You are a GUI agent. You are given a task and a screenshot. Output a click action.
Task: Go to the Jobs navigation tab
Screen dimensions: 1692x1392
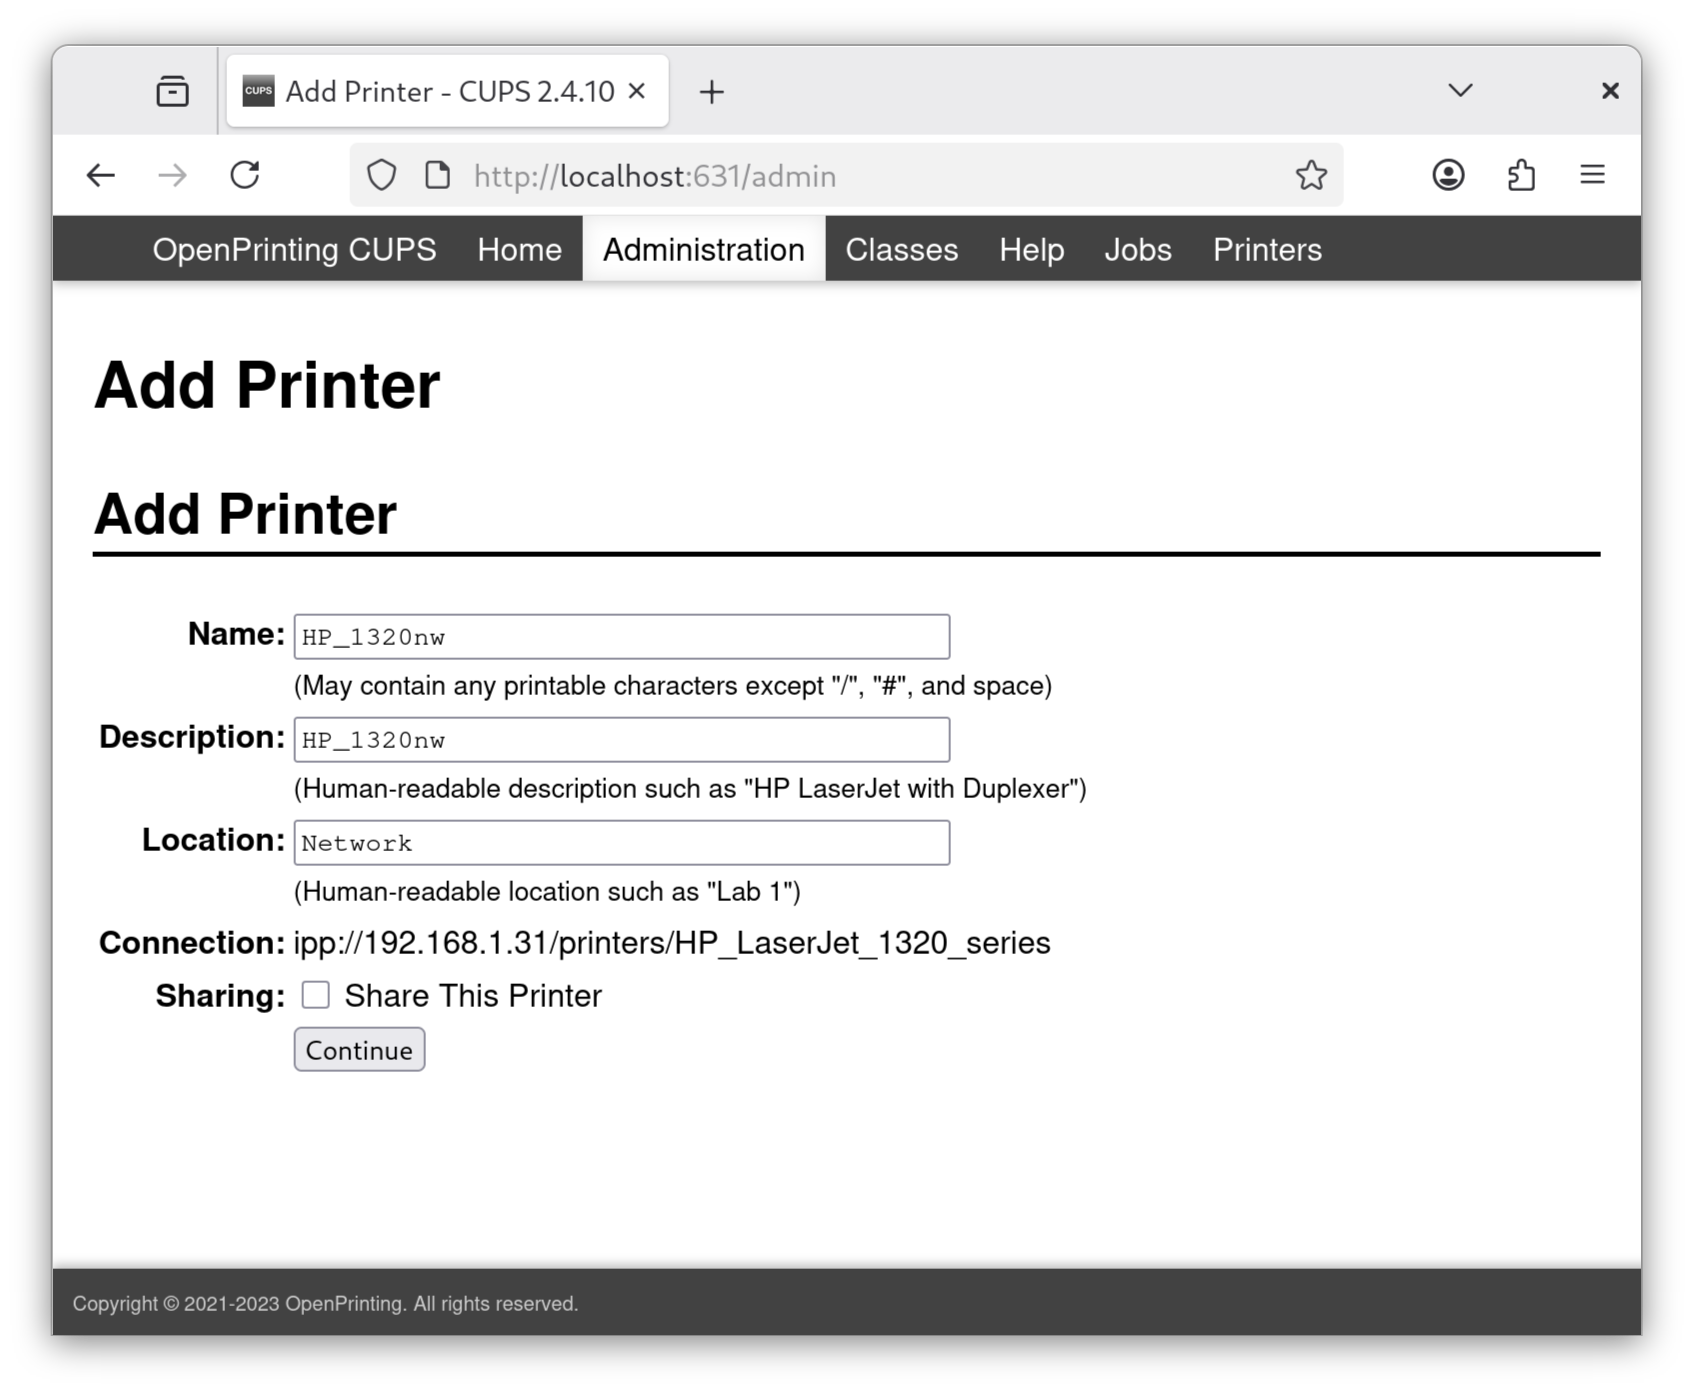(1137, 250)
